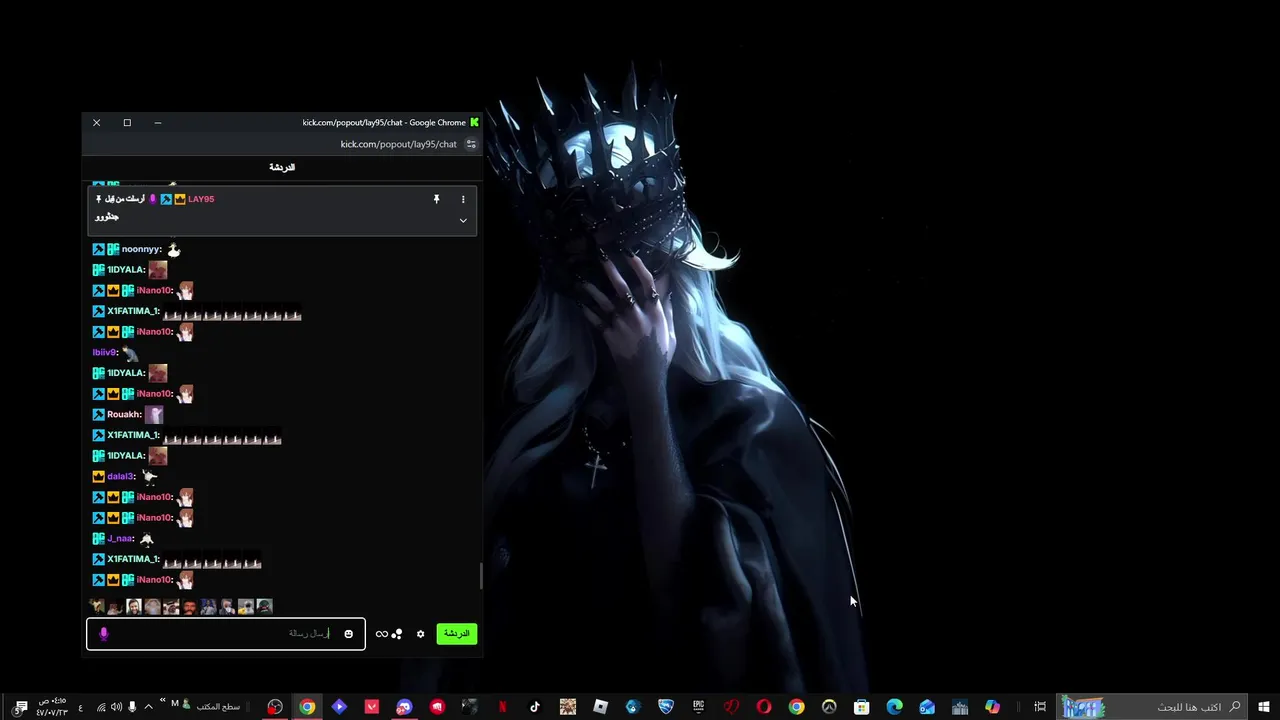
Task: Open pinned message three-dot menu
Action: tap(463, 199)
